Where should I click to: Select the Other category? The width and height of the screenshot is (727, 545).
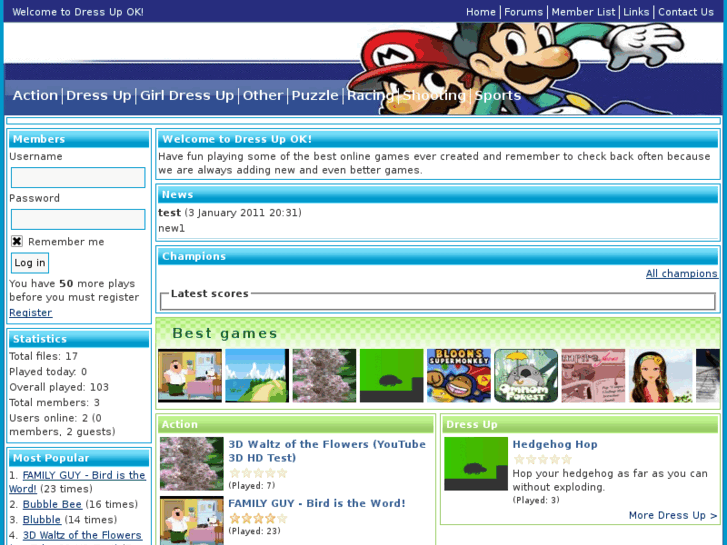tap(263, 96)
